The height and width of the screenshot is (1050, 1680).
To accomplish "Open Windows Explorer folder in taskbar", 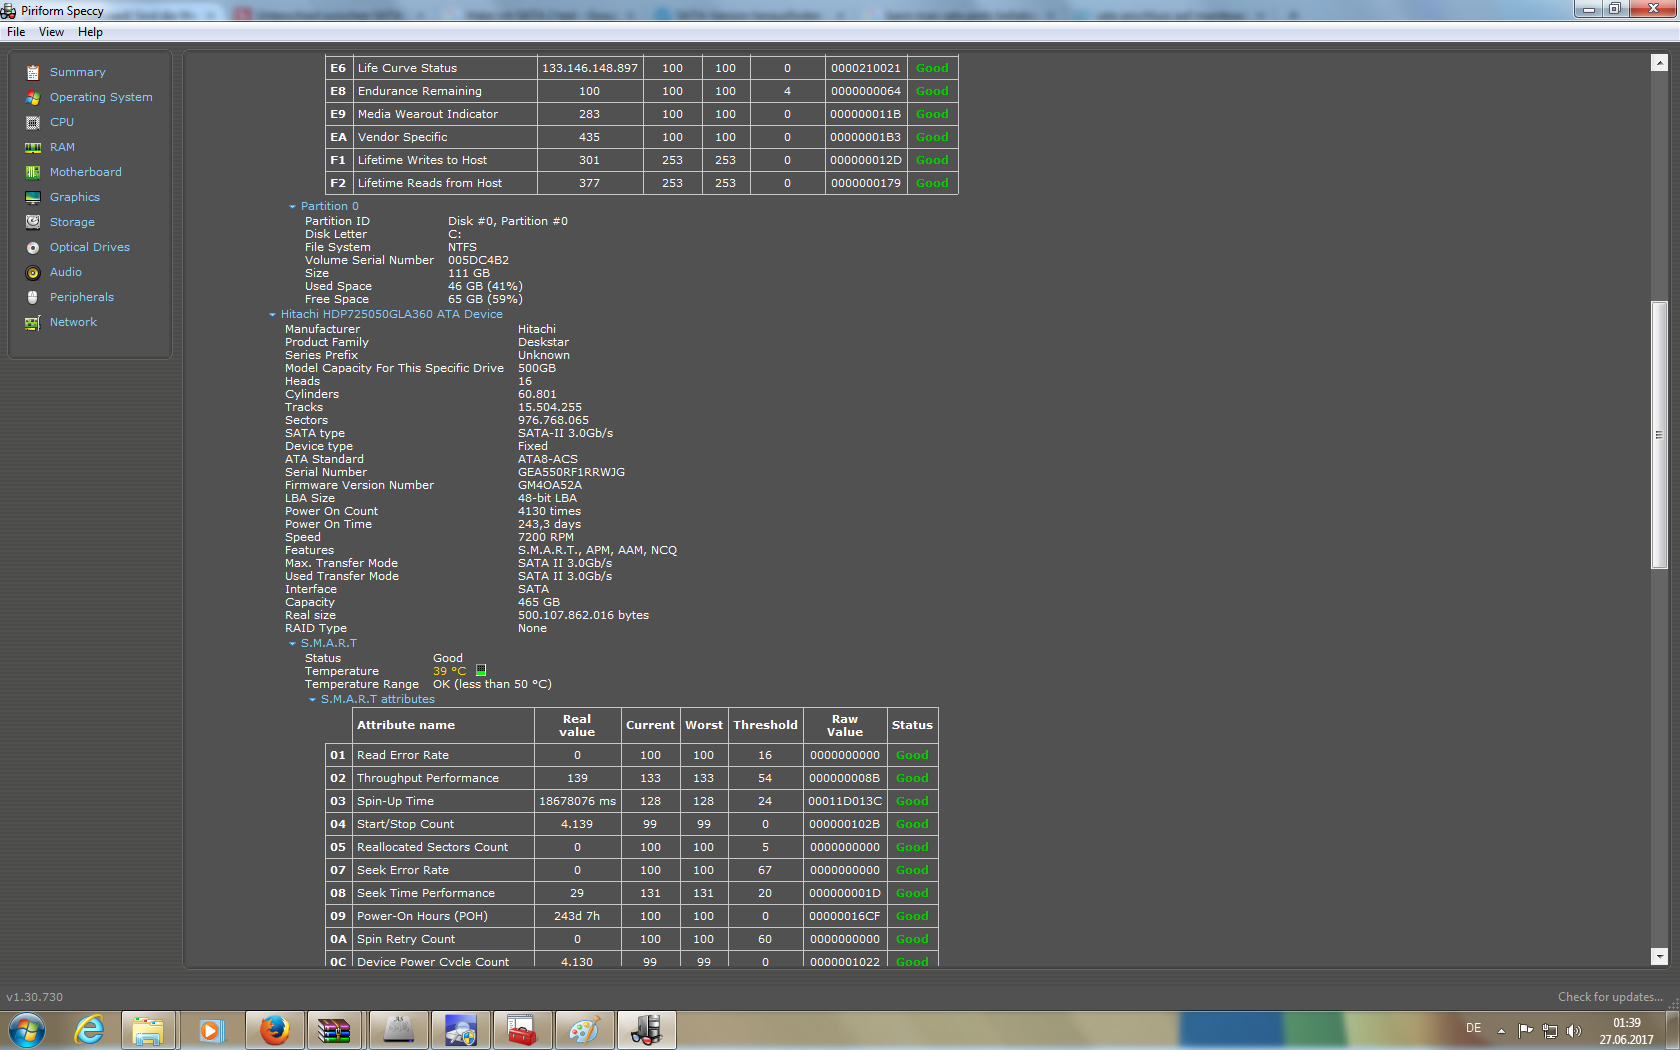I will 148,1029.
